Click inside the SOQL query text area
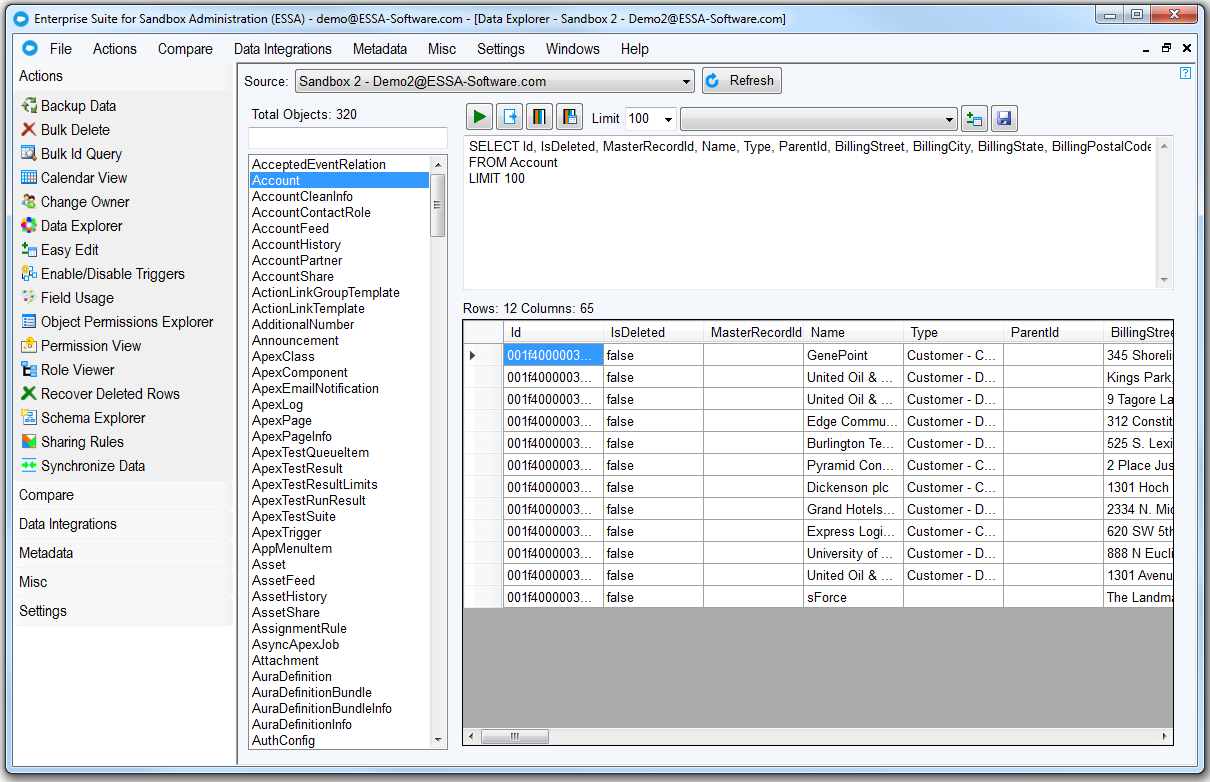This screenshot has height=782, width=1210. [x=810, y=212]
